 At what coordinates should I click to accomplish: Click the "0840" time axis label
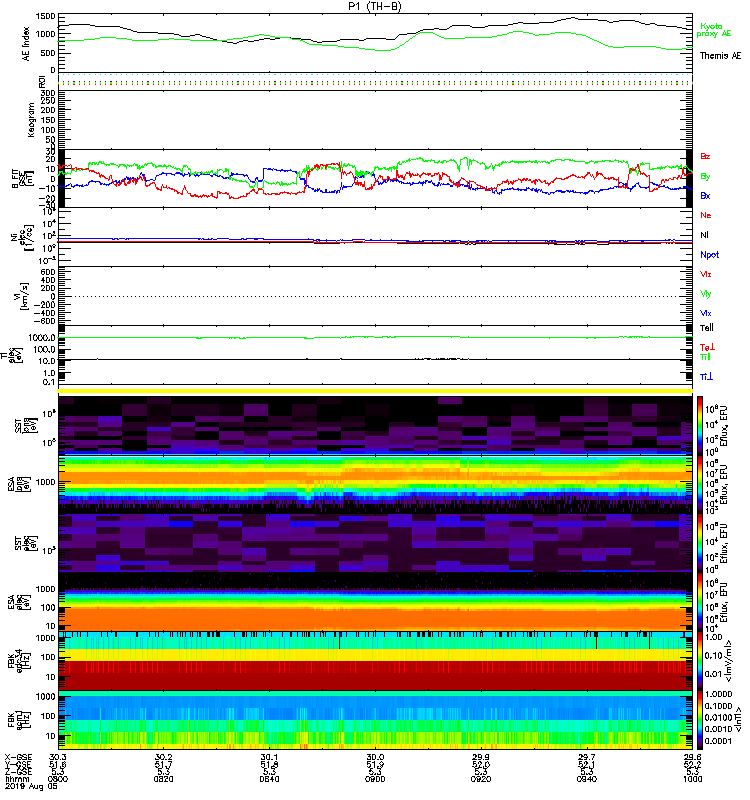coord(269,779)
